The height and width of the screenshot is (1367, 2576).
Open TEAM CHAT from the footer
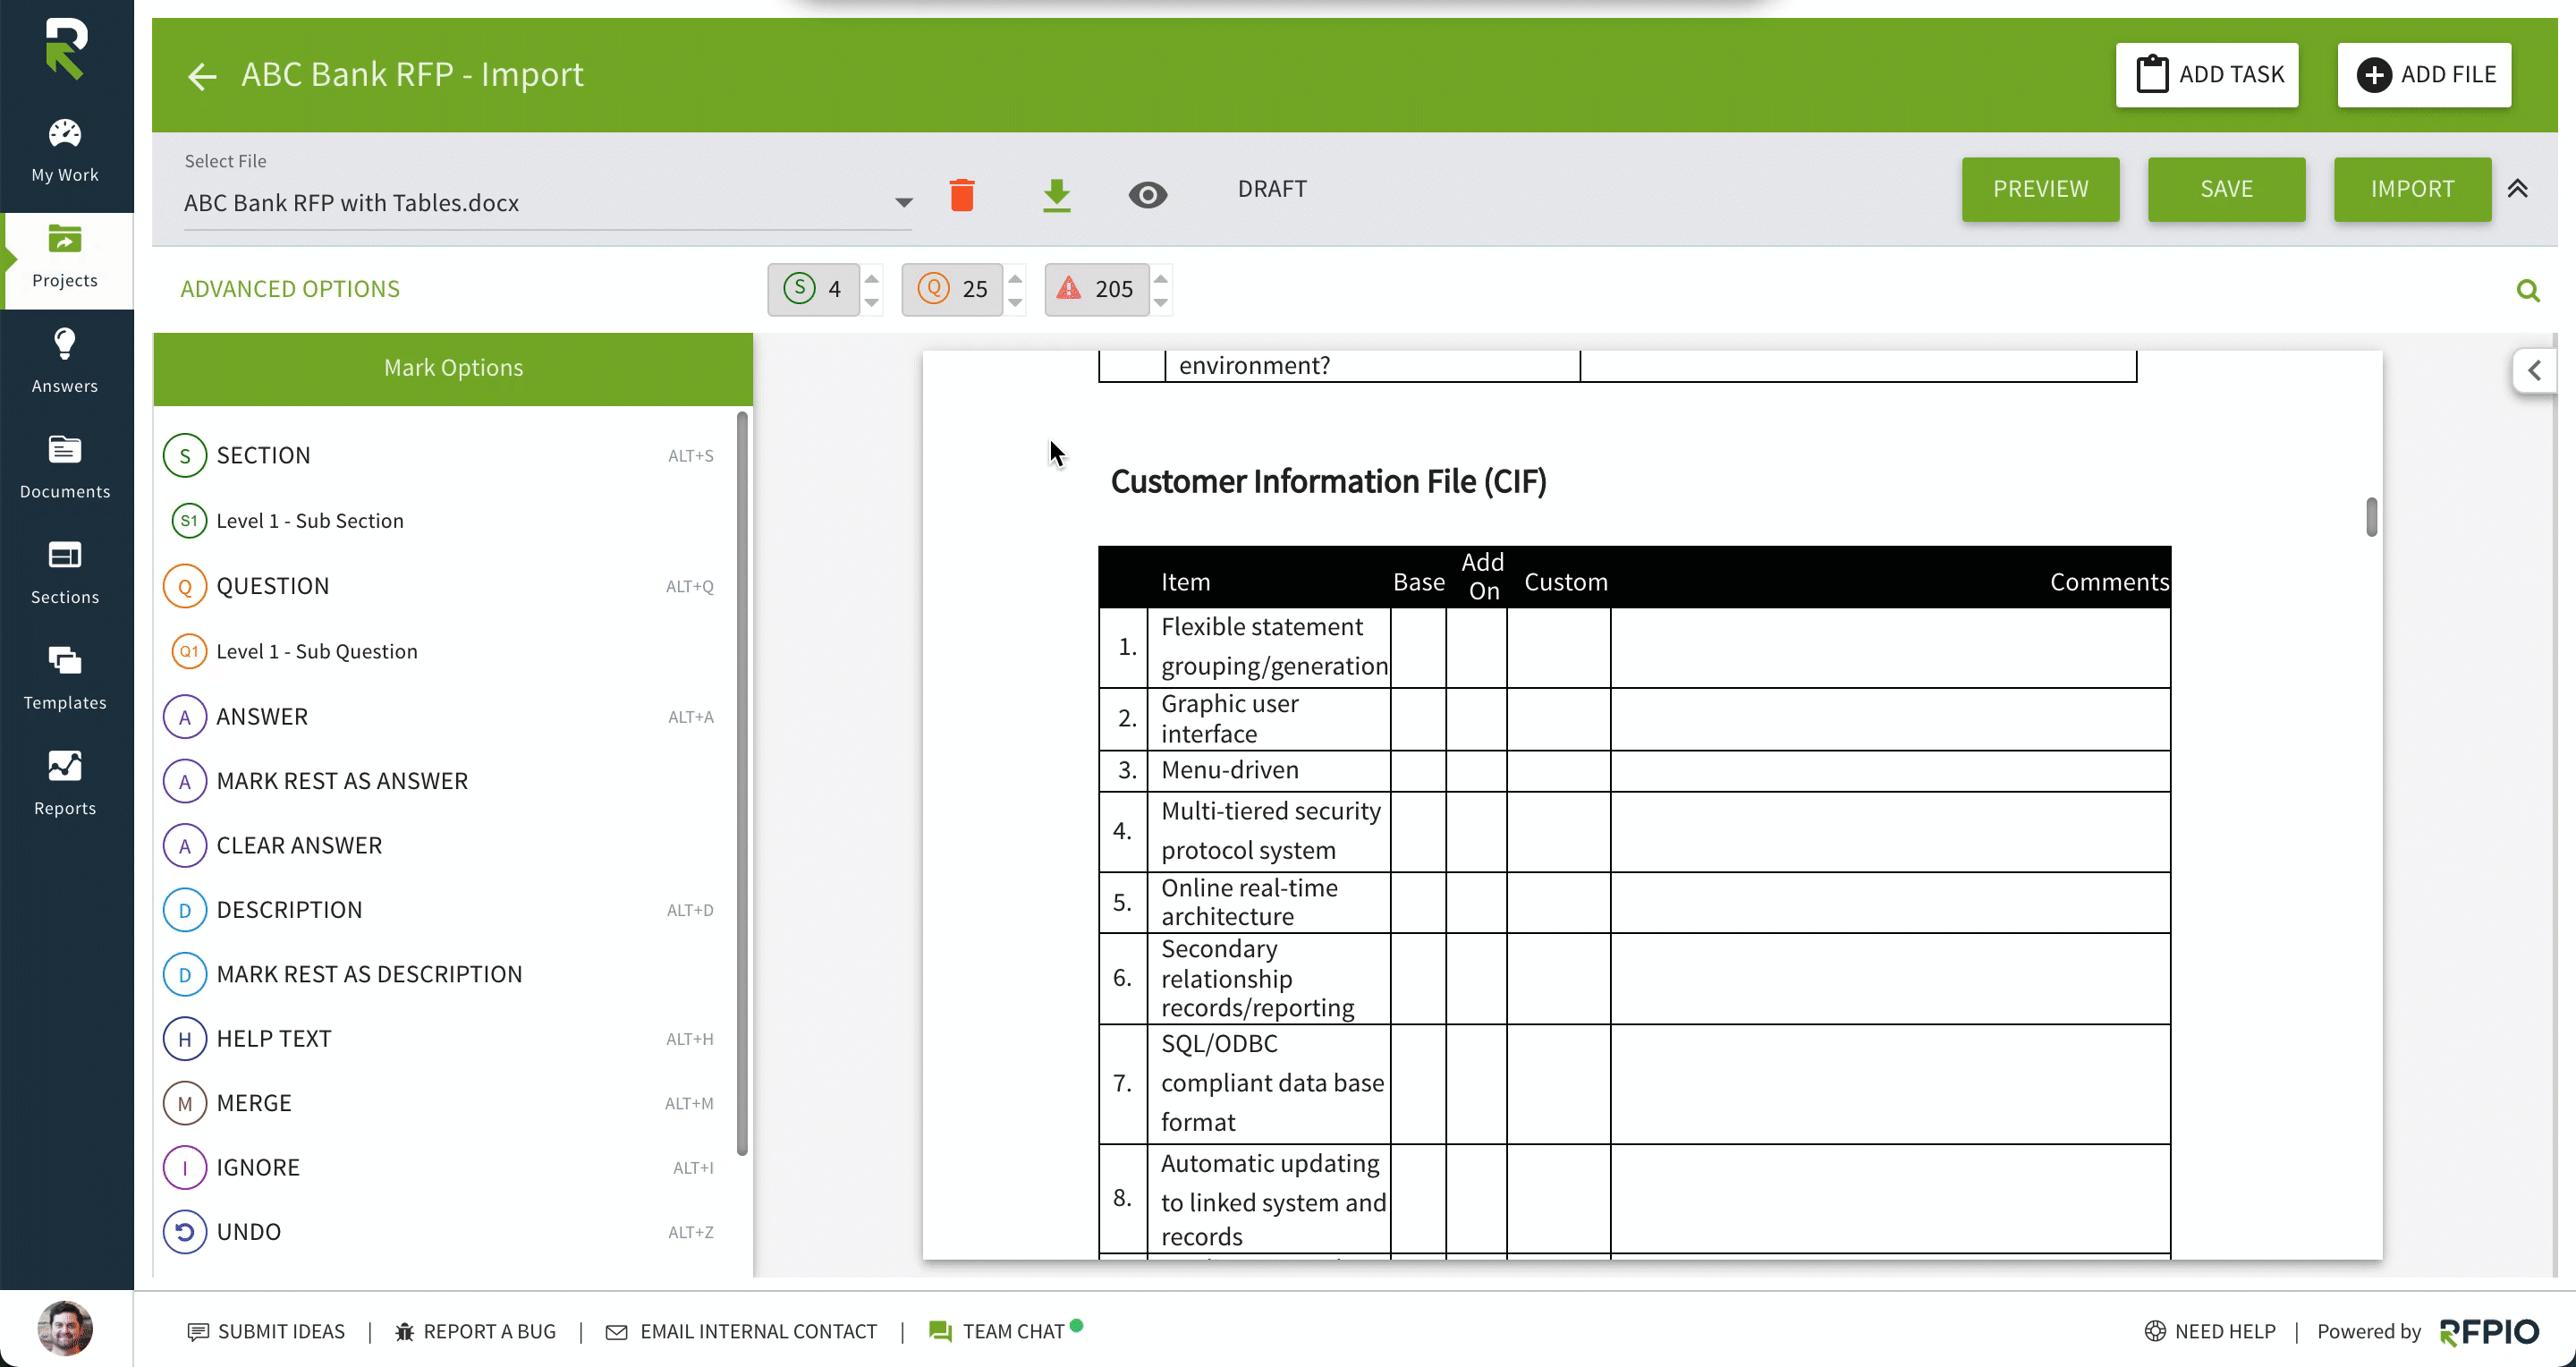point(1005,1332)
